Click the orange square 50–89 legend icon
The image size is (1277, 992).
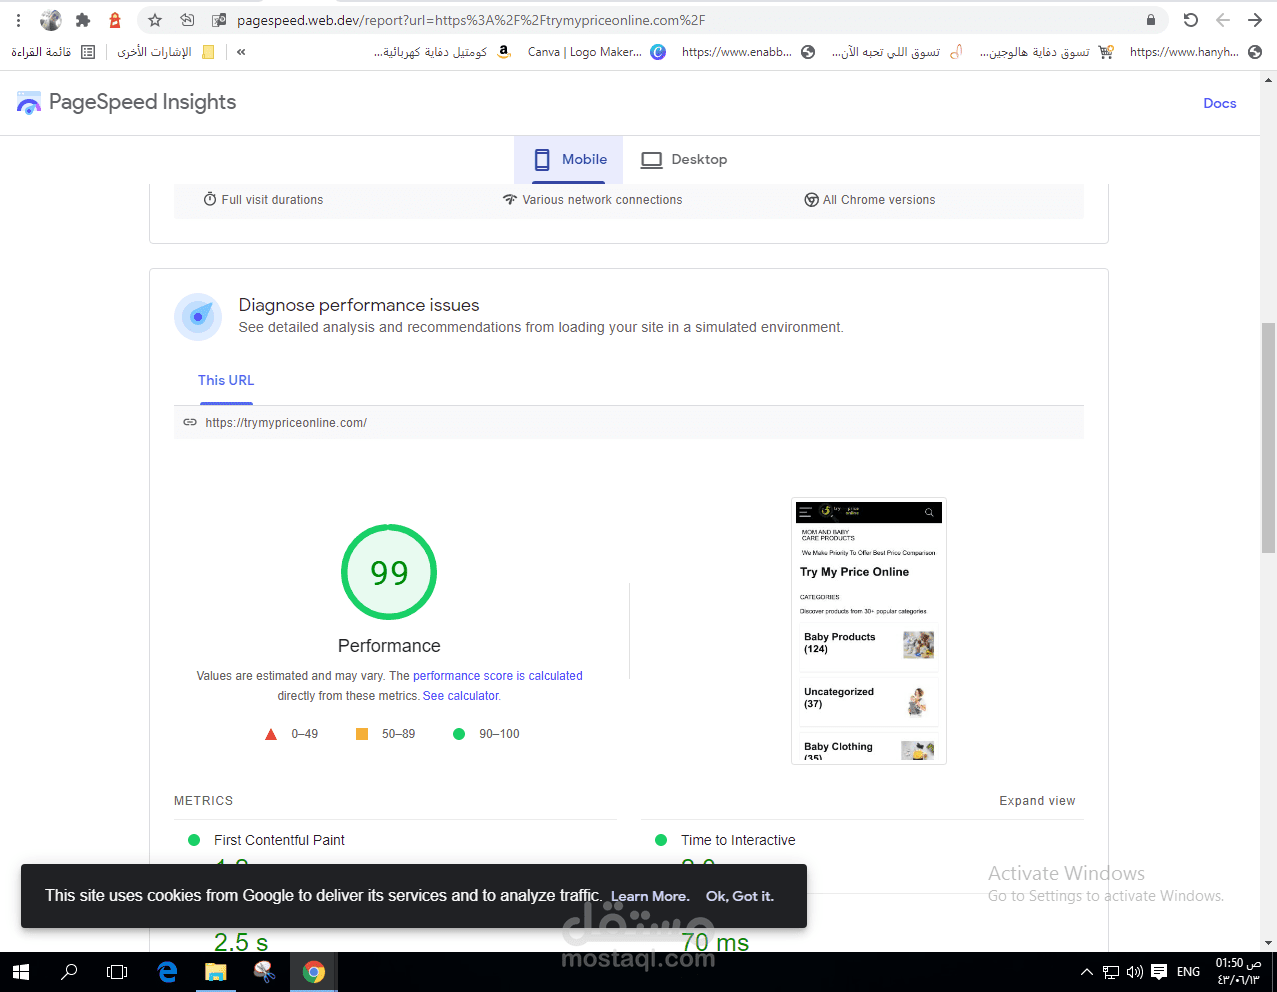point(362,734)
